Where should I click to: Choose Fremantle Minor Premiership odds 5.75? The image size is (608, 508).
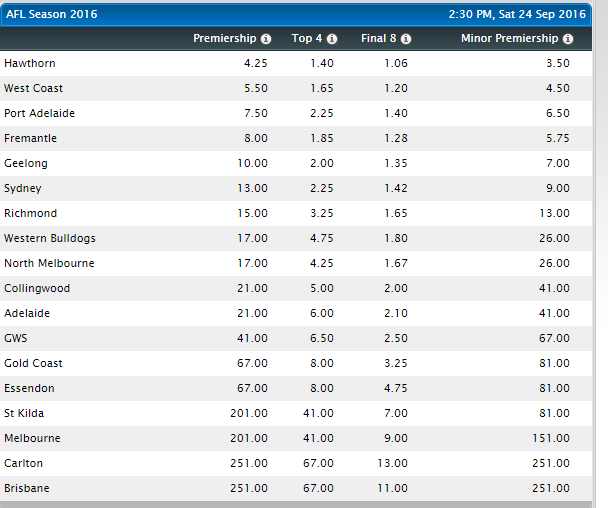click(557, 138)
